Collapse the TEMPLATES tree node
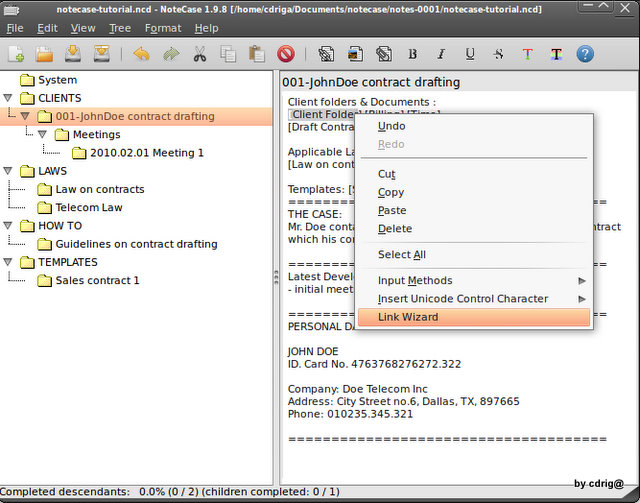 pos(8,262)
